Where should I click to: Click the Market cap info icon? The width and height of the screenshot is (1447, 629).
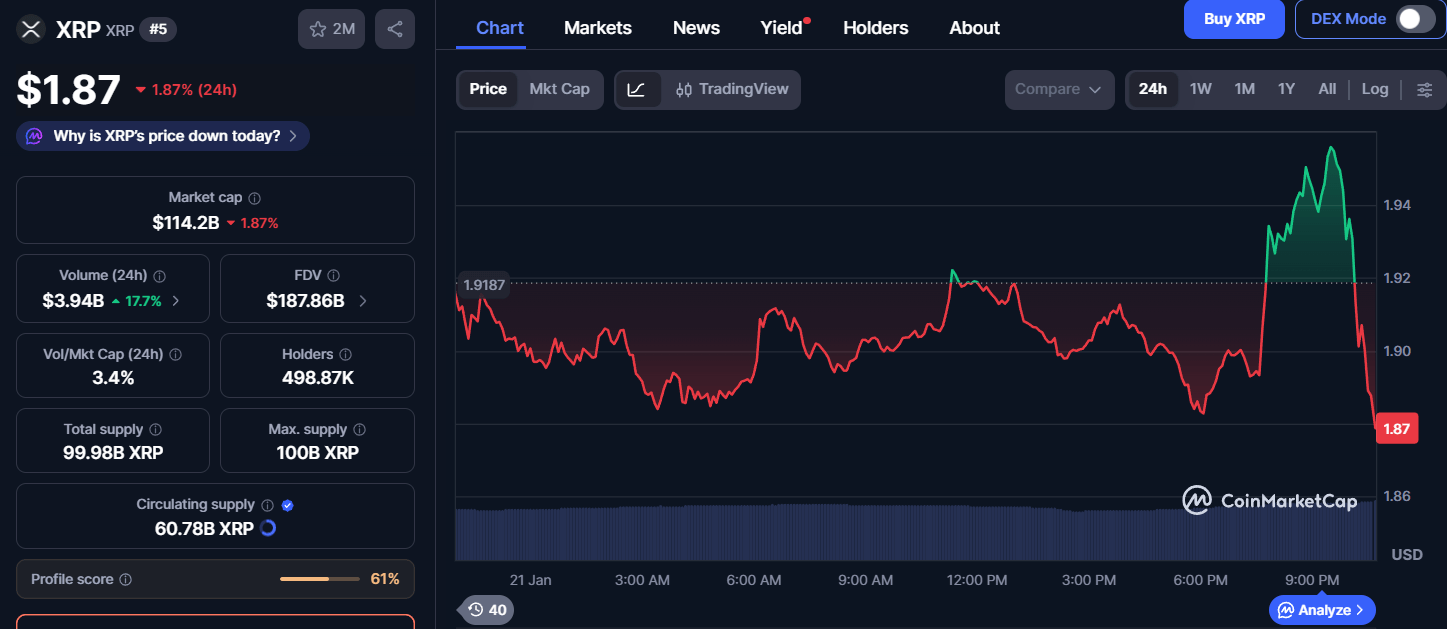pyautogui.click(x=255, y=198)
